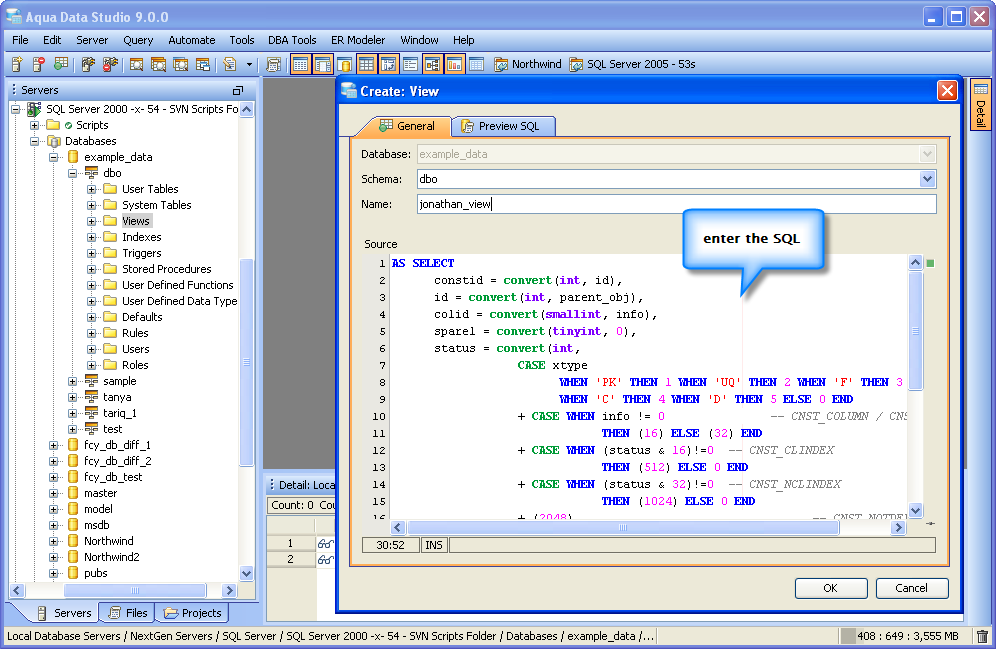Image resolution: width=996 pixels, height=649 pixels.
Task: Click the Northwind connection shortcut icon
Action: (501, 64)
